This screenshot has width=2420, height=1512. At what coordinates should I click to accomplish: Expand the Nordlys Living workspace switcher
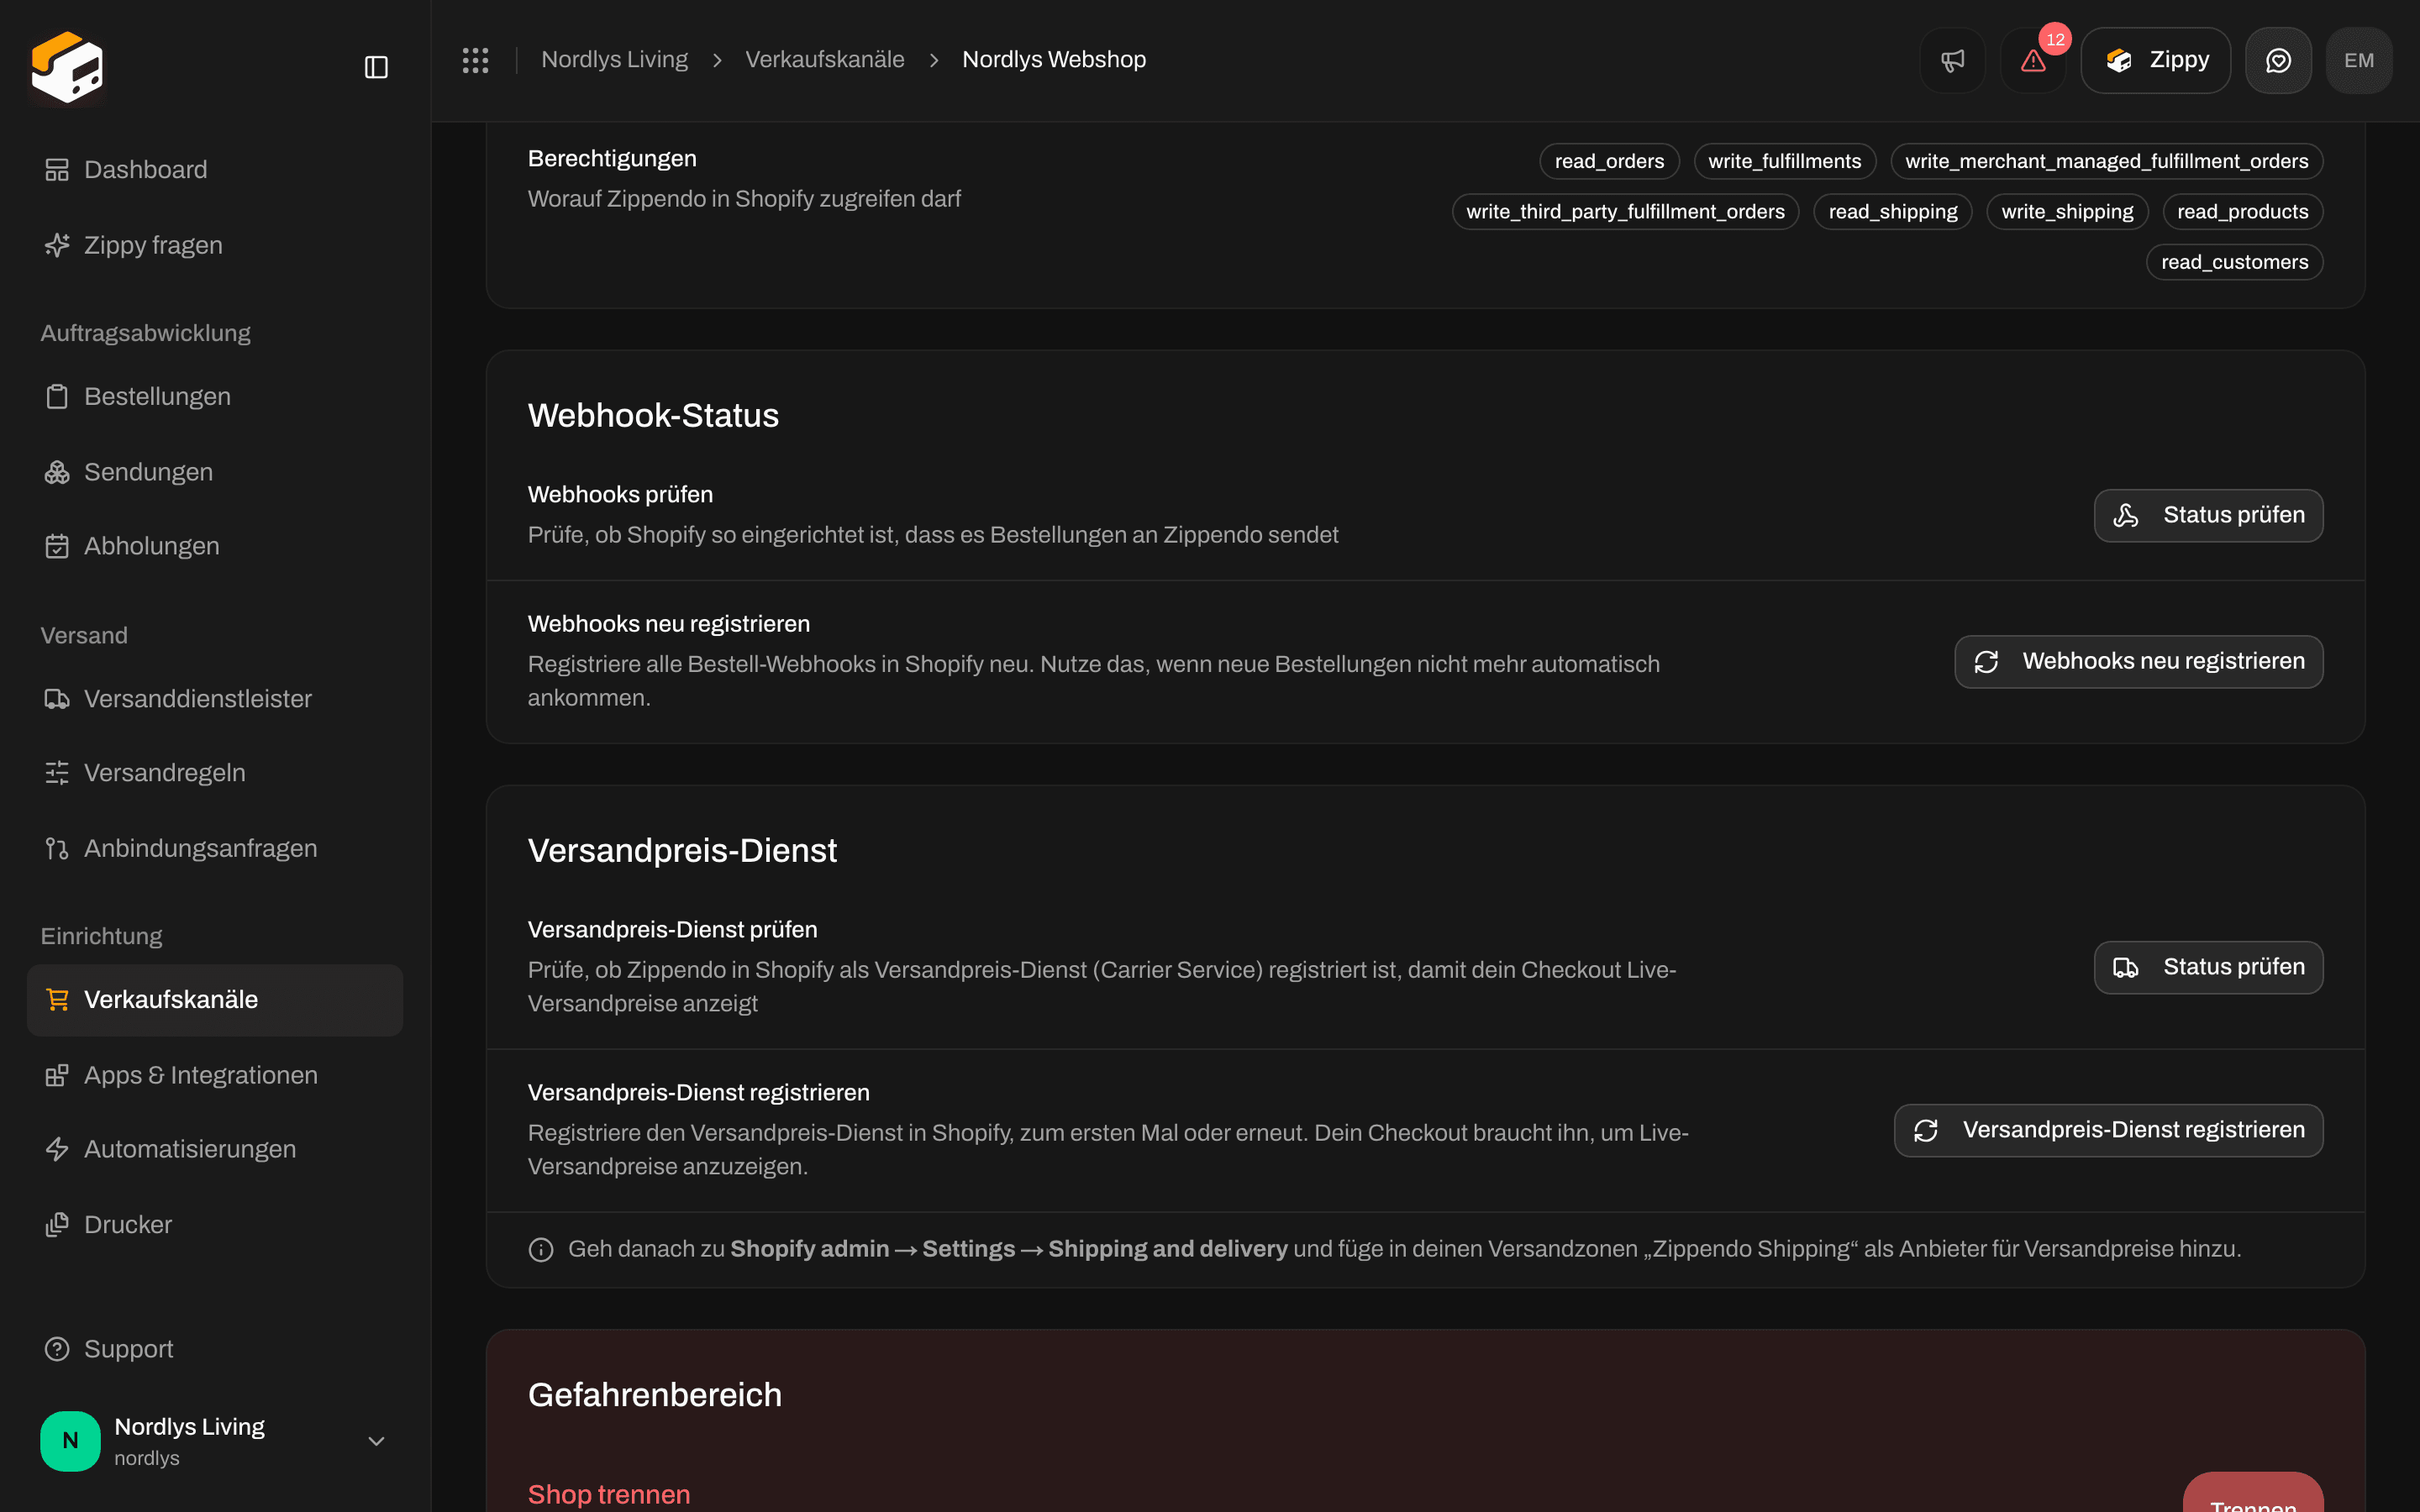pos(215,1441)
